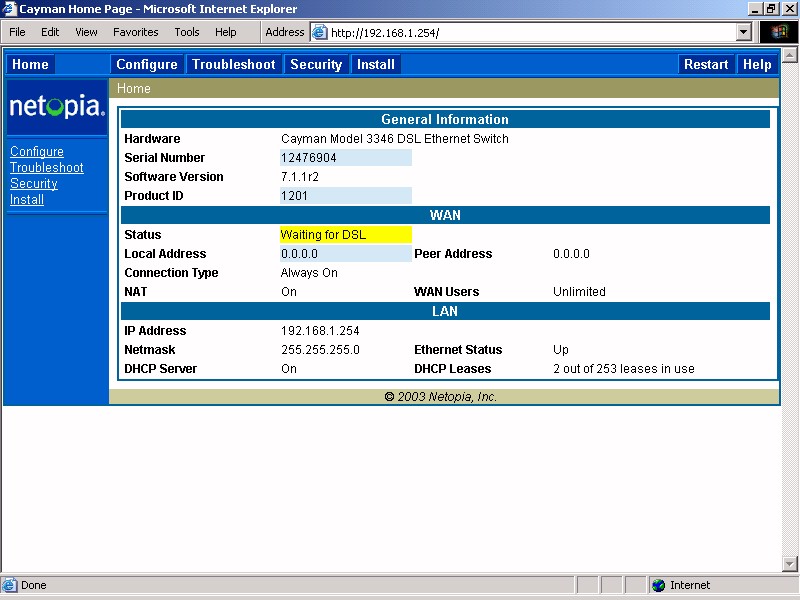Follow the Troubleshoot link in the sidebar
The width and height of the screenshot is (800, 600).
click(47, 167)
